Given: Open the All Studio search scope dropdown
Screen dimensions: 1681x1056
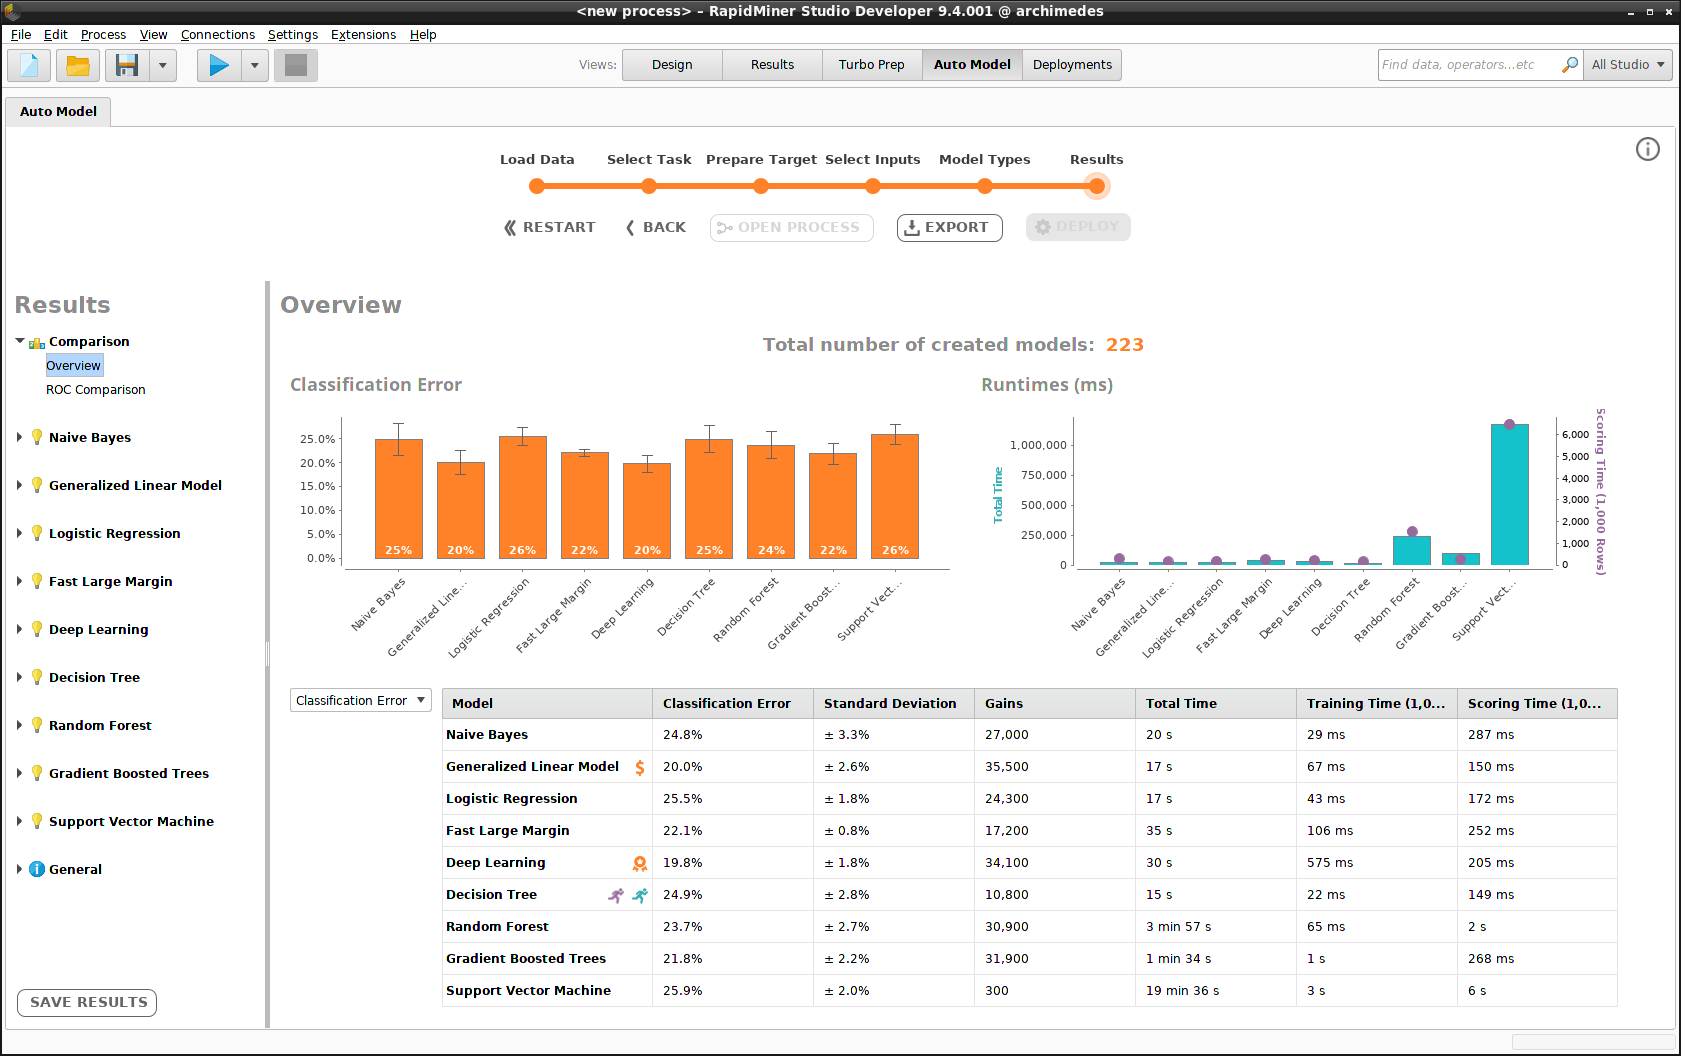Looking at the screenshot, I should point(1628,65).
